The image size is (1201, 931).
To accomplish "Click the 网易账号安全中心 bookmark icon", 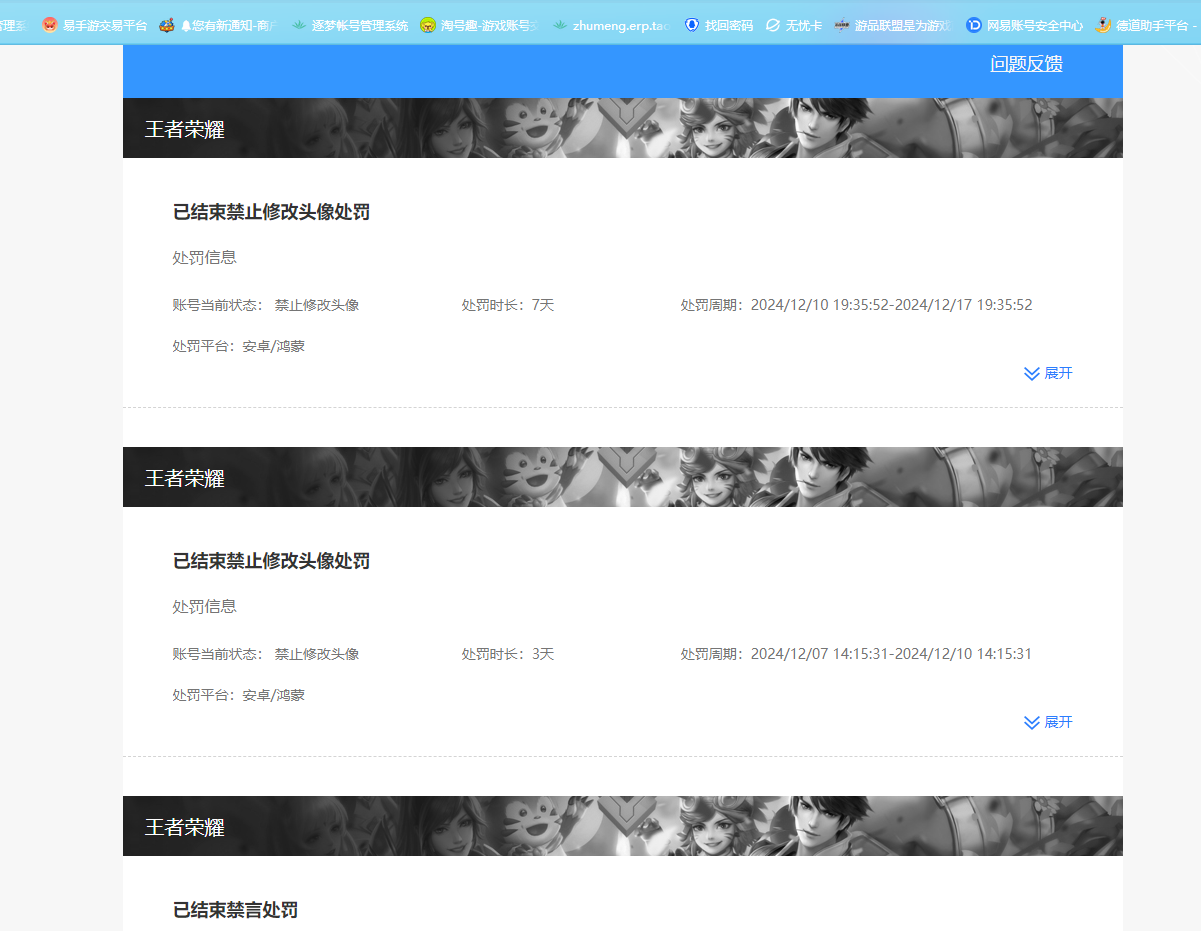I will click(974, 26).
